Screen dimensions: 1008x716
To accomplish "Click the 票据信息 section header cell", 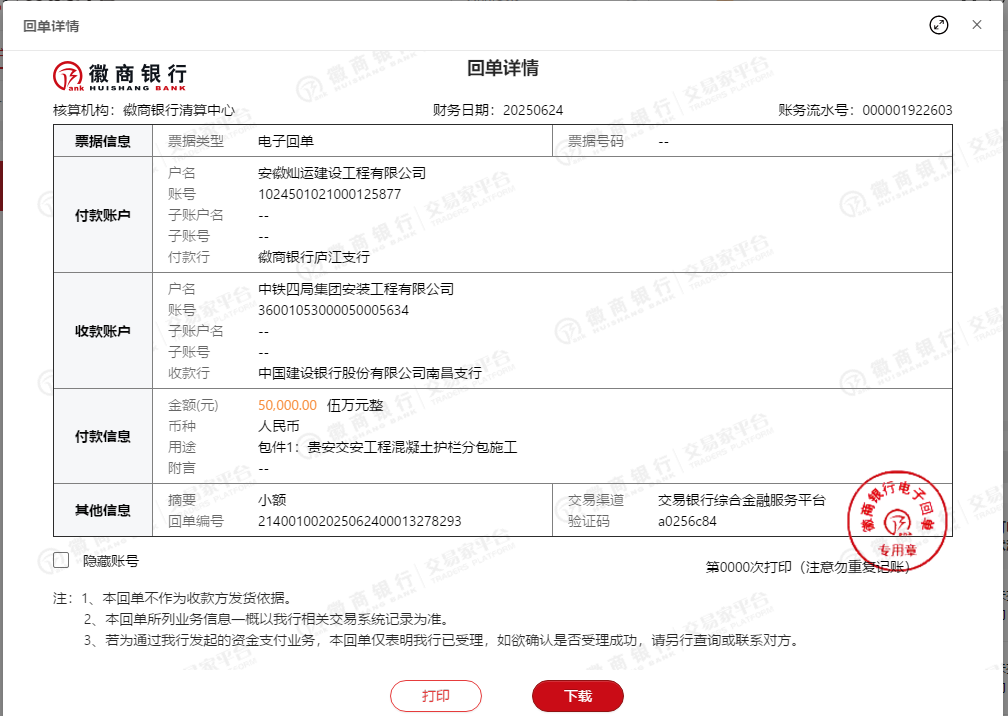I will 103,141.
